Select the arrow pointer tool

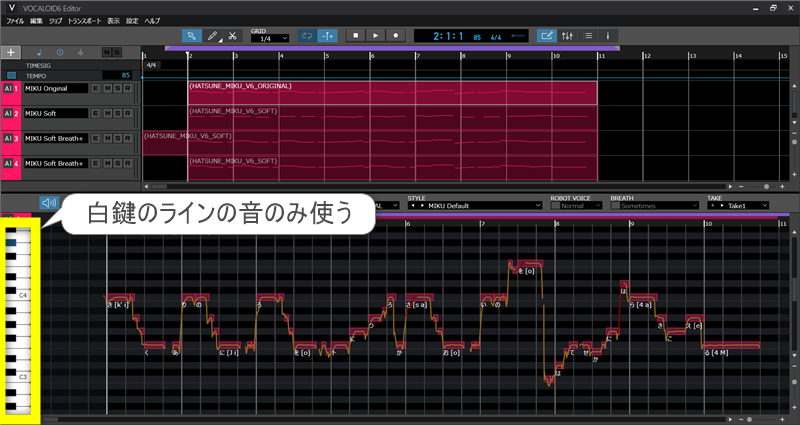pos(192,36)
